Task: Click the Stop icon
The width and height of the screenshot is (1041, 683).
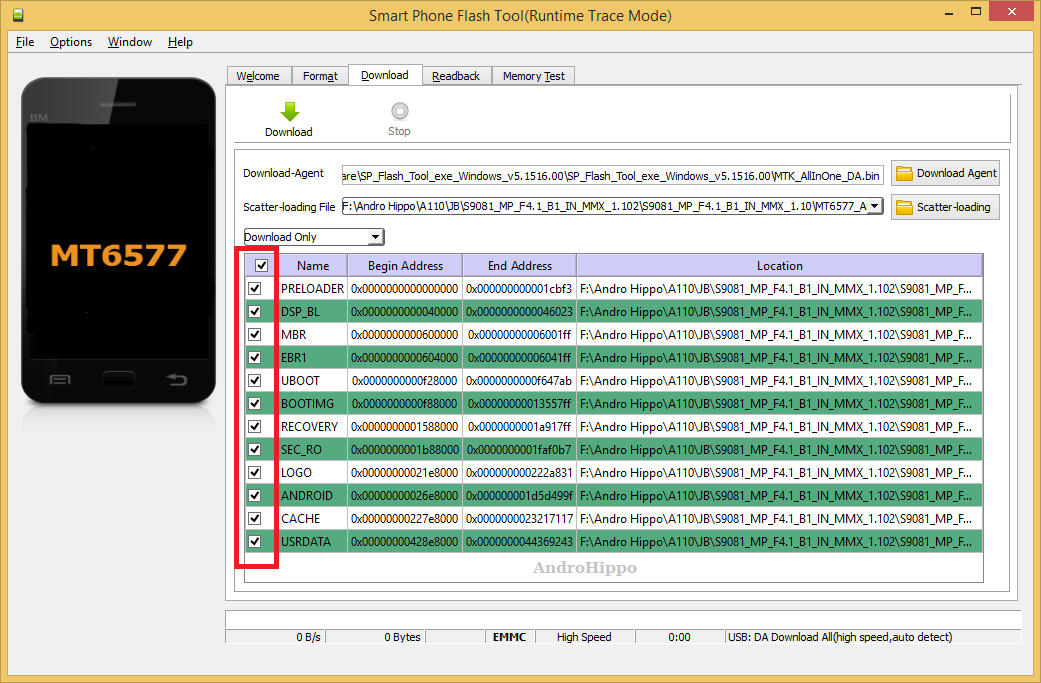Action: 399,110
